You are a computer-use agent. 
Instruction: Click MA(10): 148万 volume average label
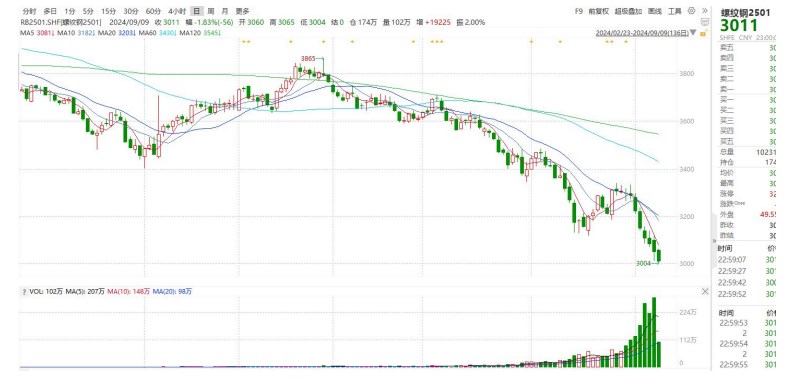(x=129, y=291)
